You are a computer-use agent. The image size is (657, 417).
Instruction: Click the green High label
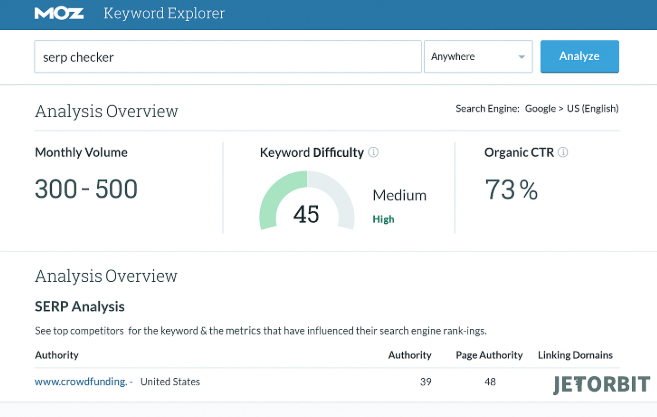coord(383,219)
